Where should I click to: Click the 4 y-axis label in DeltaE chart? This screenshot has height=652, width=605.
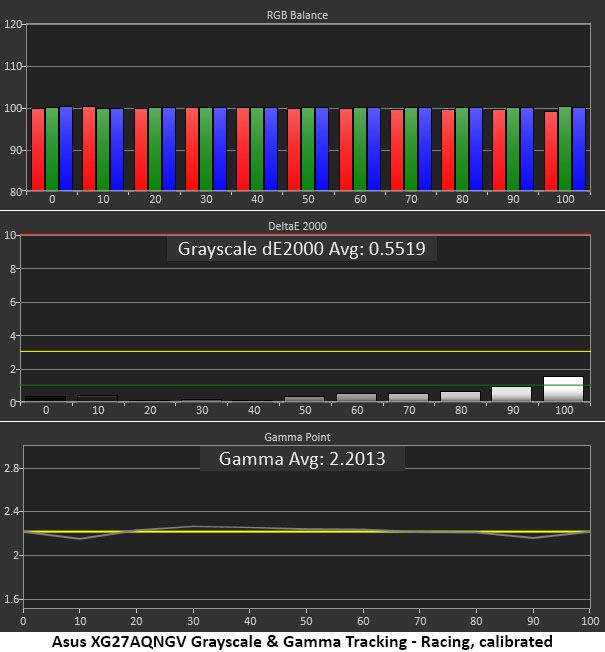click(x=13, y=336)
